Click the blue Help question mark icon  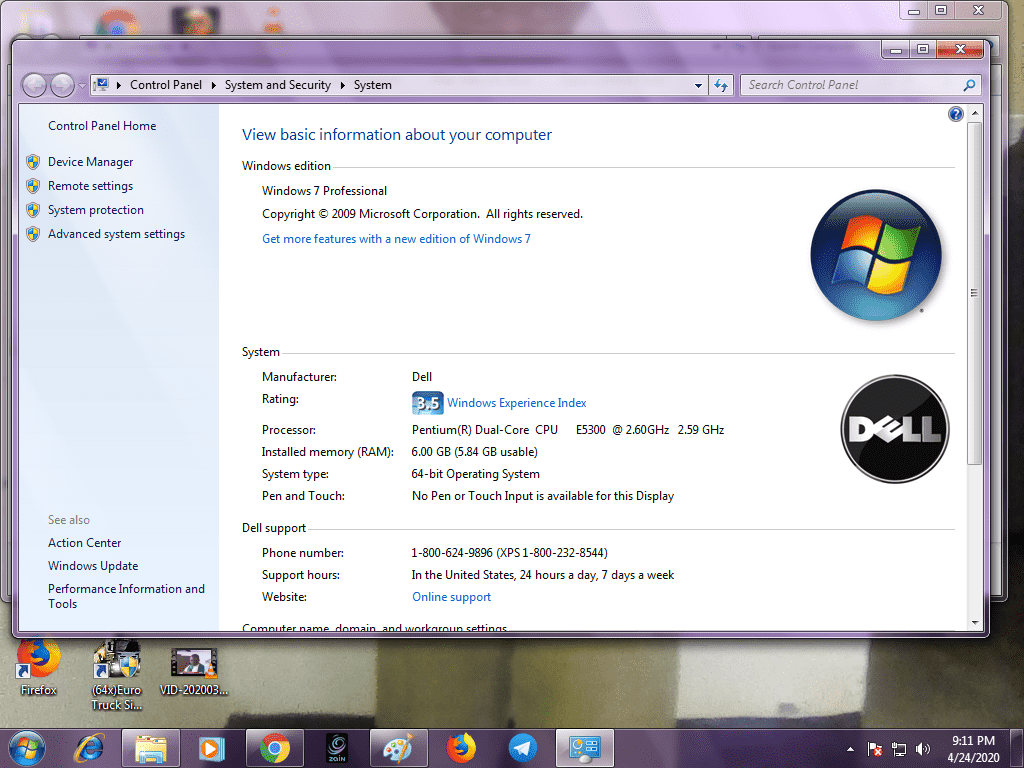[x=955, y=114]
